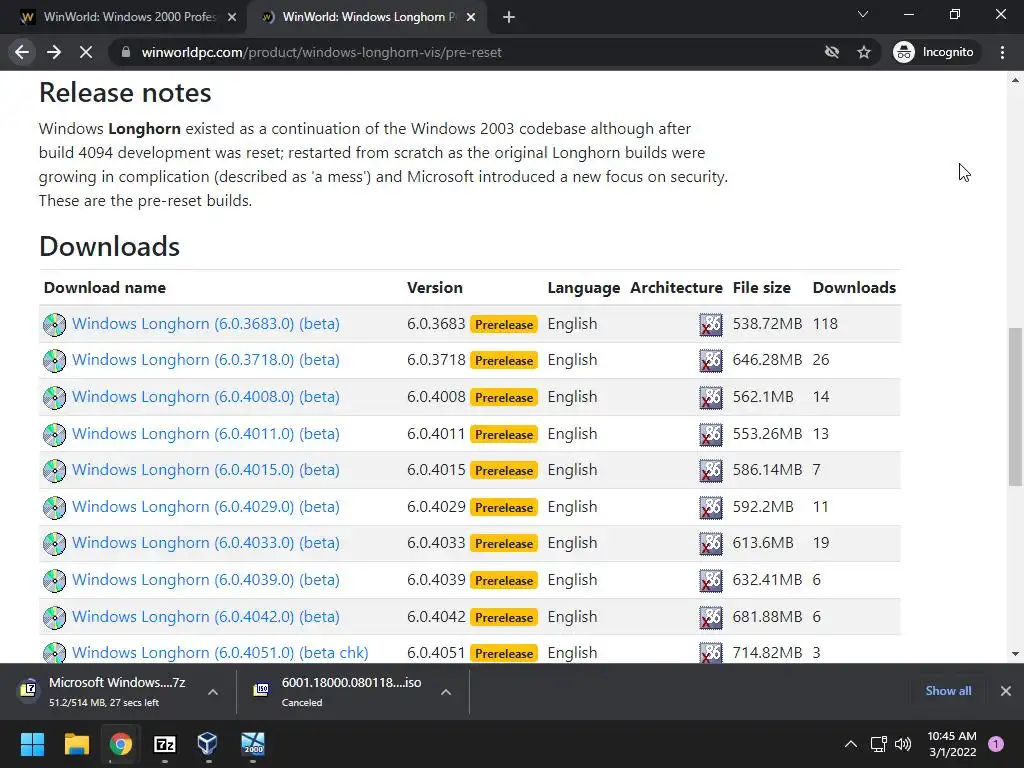The height and width of the screenshot is (768, 1024).
Task: Click the 538.72MB file size cell
Action: pyautogui.click(x=767, y=324)
